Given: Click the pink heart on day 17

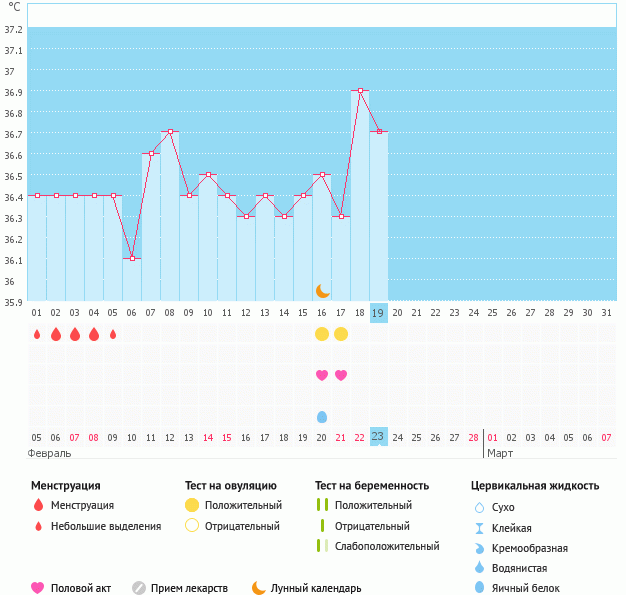Looking at the screenshot, I should click(341, 375).
